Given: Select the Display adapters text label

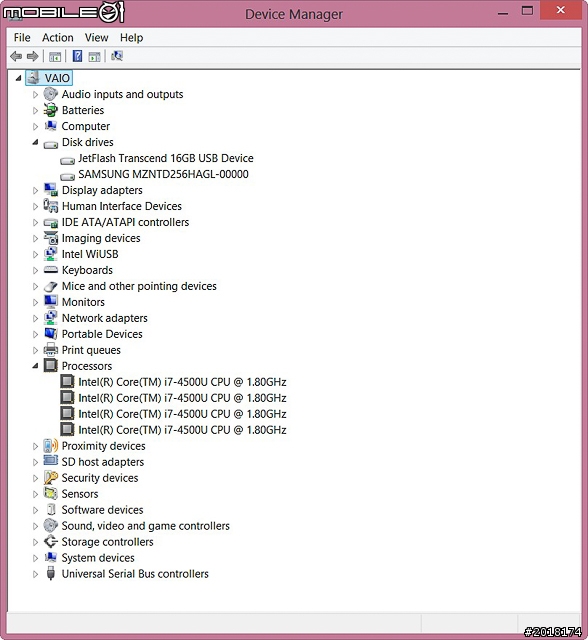Looking at the screenshot, I should point(102,190).
